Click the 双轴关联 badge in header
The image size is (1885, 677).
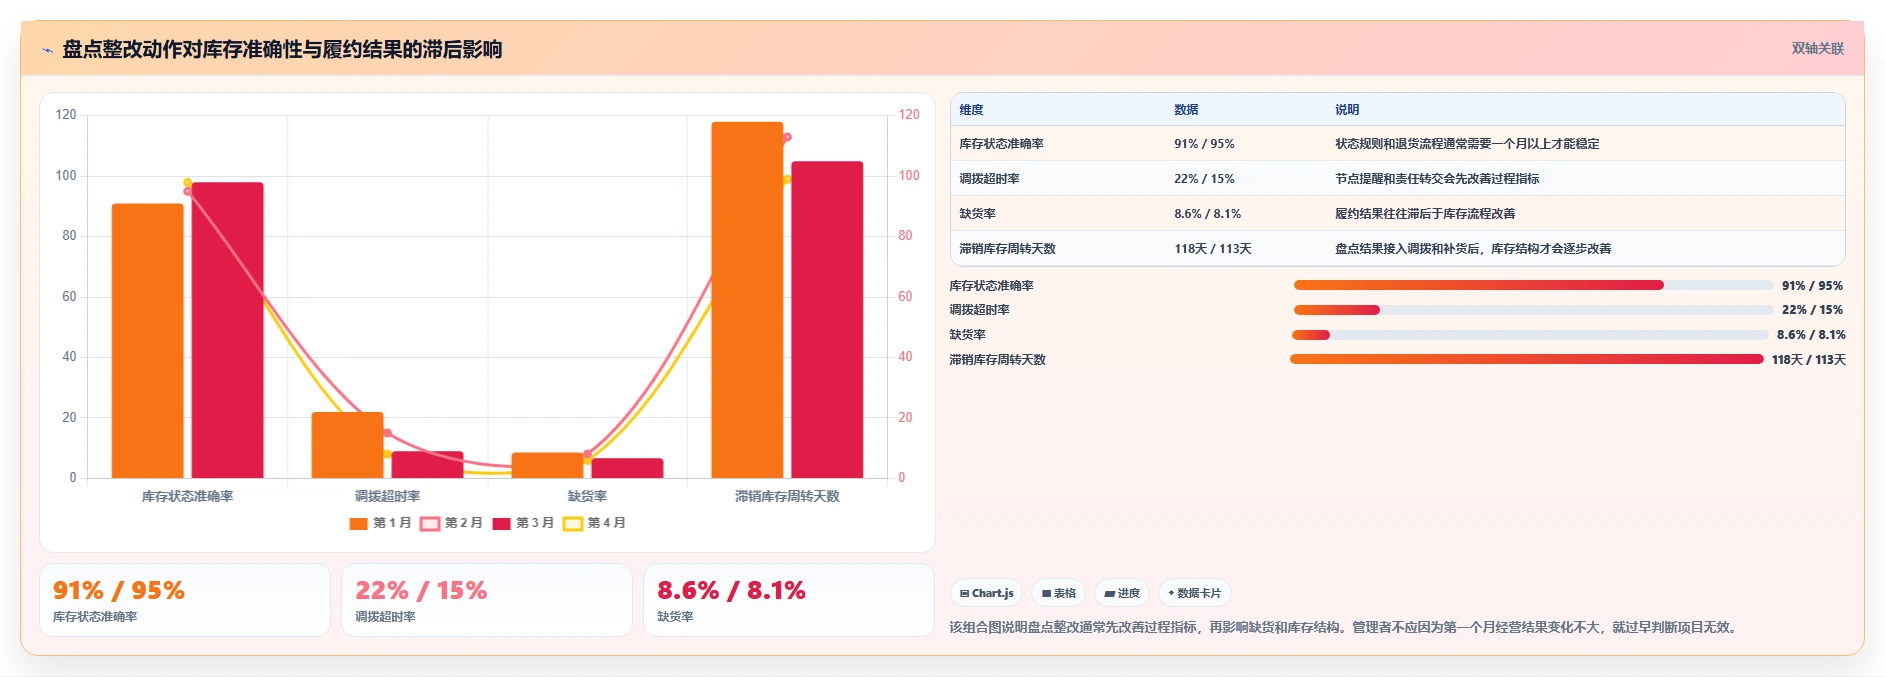[x=1817, y=48]
